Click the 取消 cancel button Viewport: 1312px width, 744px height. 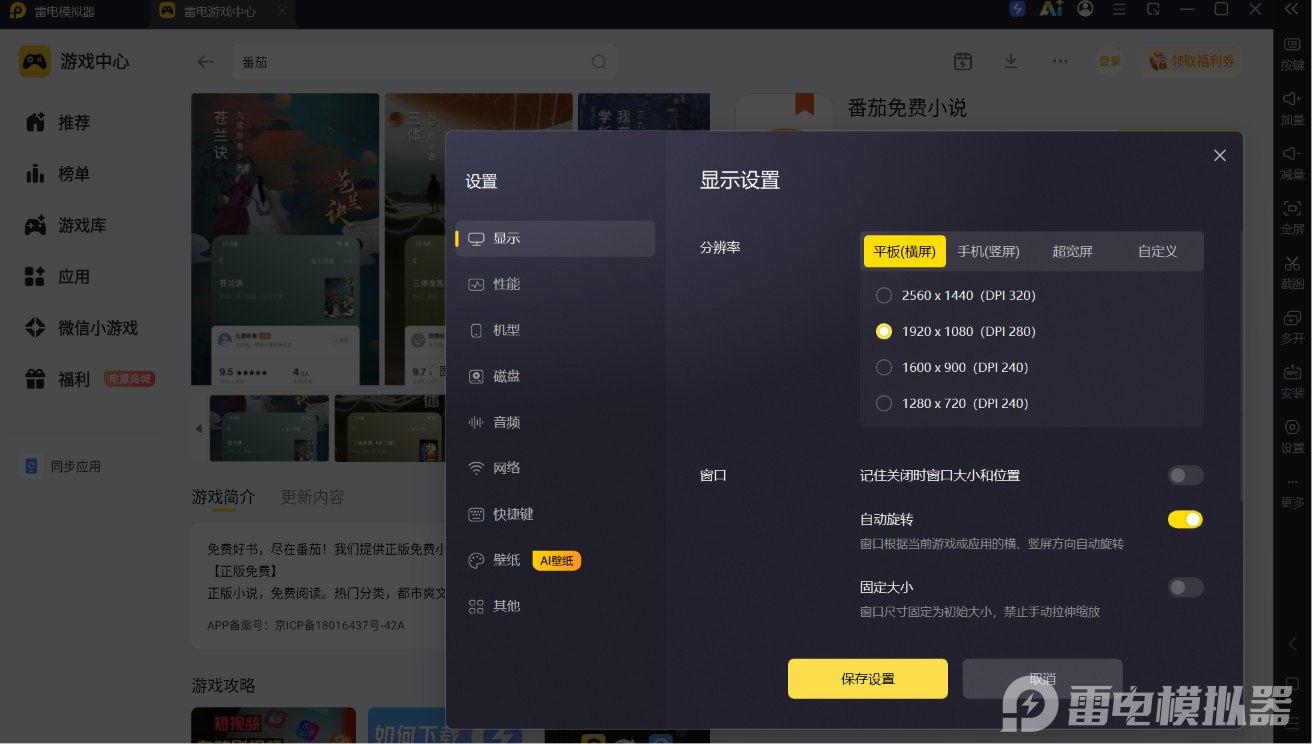pyautogui.click(x=1042, y=679)
